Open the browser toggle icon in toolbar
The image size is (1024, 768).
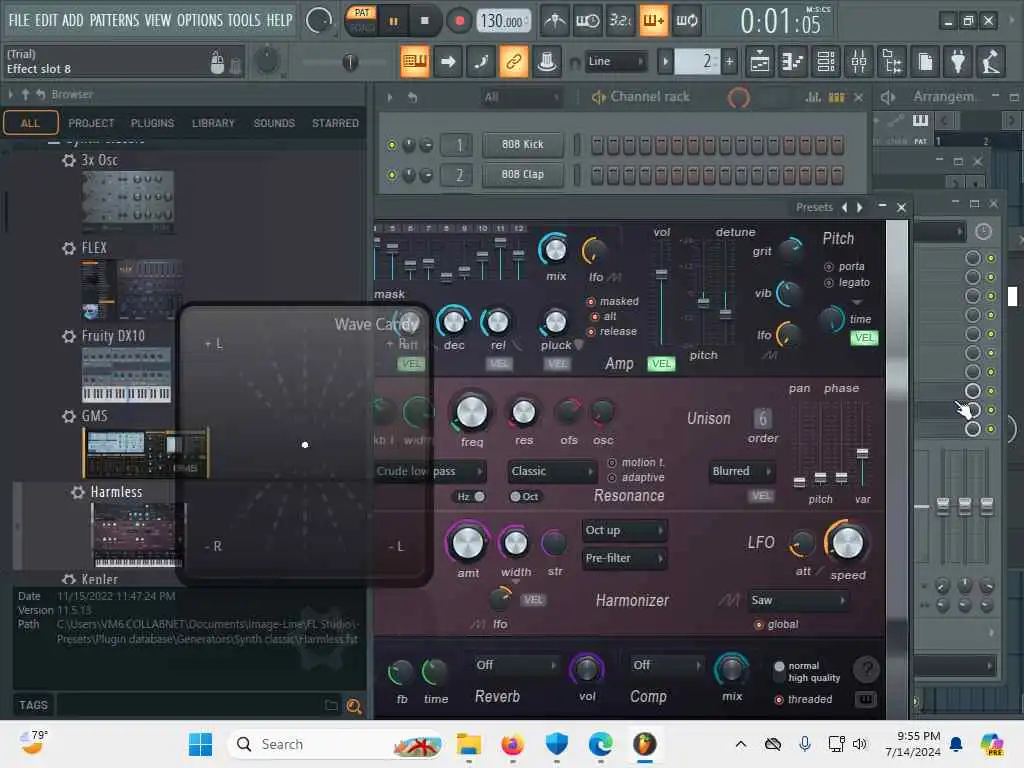tap(892, 62)
